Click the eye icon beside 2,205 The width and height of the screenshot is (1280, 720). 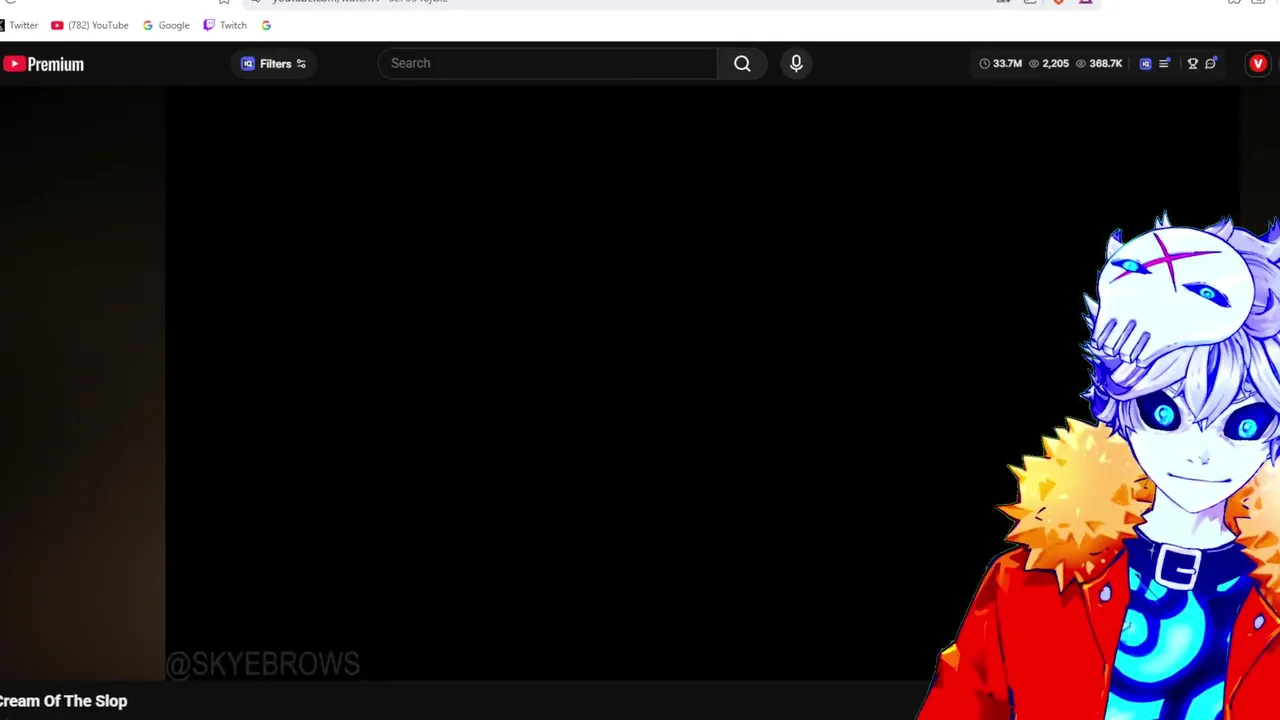pyautogui.click(x=1034, y=63)
